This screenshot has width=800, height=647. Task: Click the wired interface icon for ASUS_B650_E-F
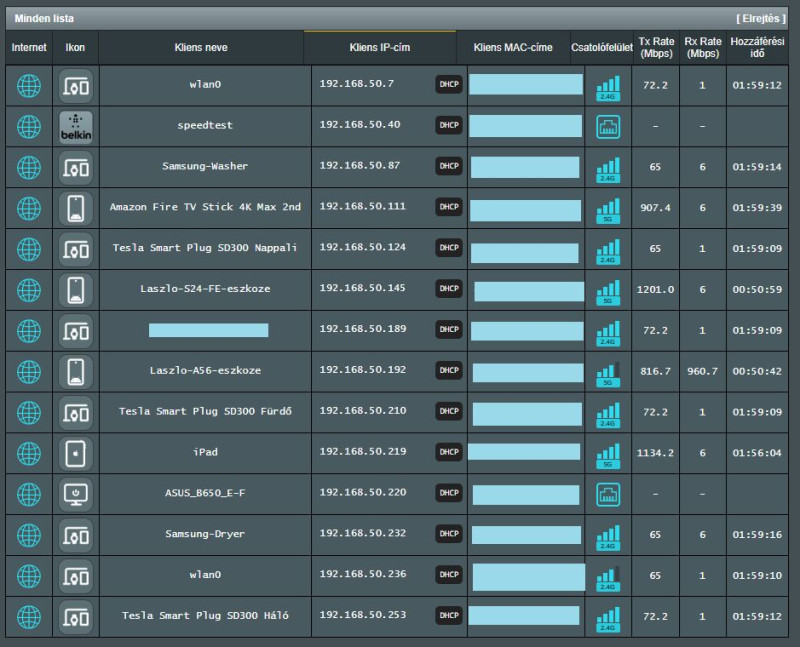(x=608, y=493)
